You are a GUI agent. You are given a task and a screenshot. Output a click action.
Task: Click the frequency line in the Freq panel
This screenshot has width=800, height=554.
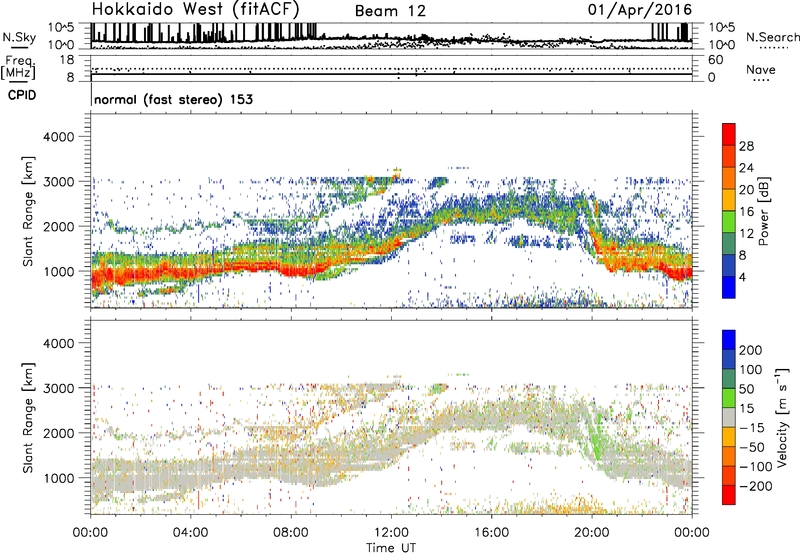391,74
